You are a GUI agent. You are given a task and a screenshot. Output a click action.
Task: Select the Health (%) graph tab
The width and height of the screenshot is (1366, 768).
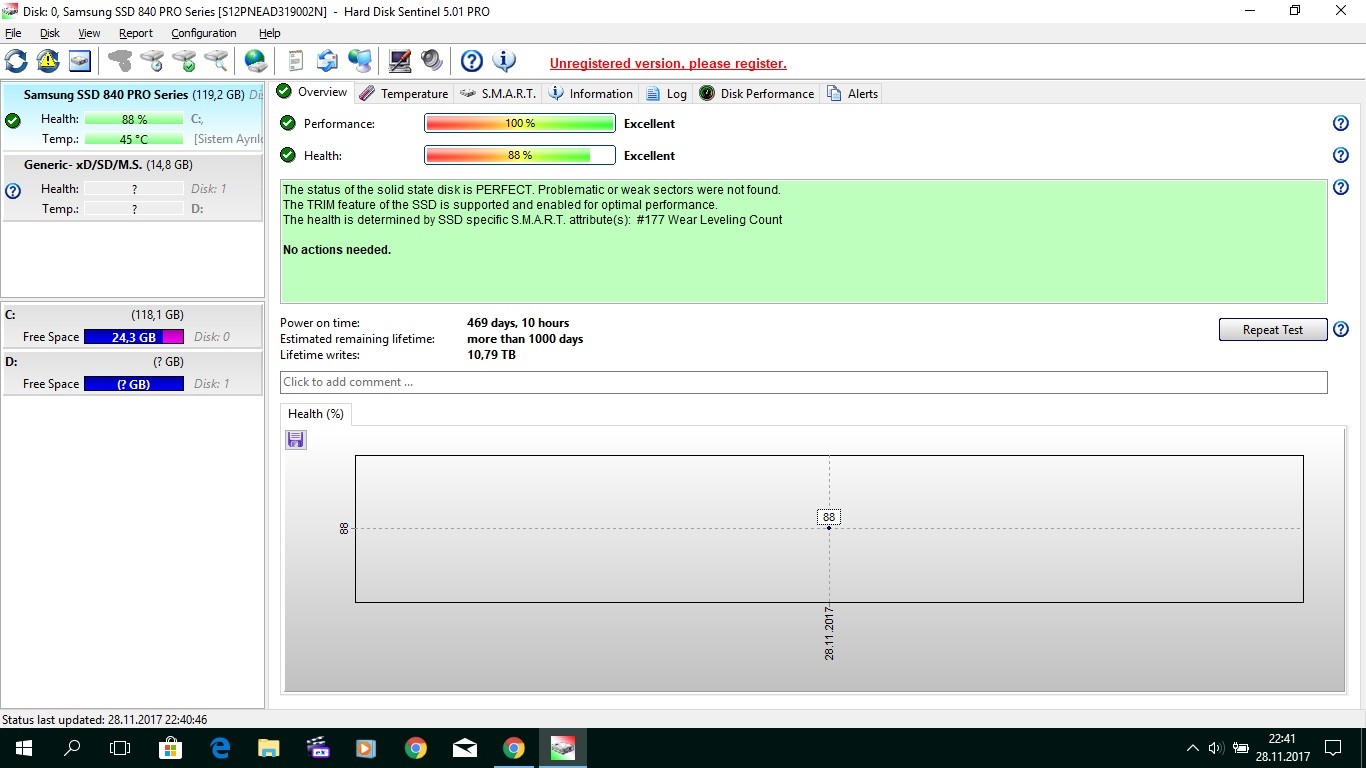[x=315, y=414]
